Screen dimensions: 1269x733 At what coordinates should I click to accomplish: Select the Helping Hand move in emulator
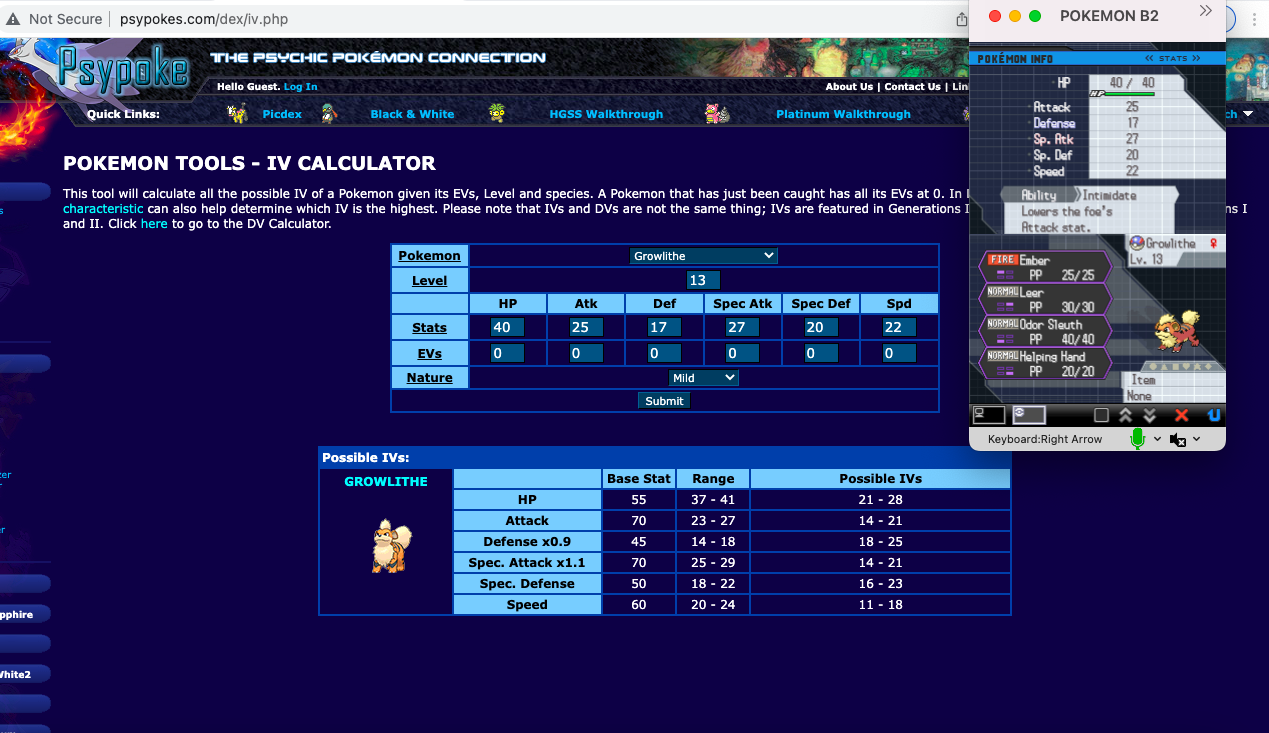click(1047, 363)
